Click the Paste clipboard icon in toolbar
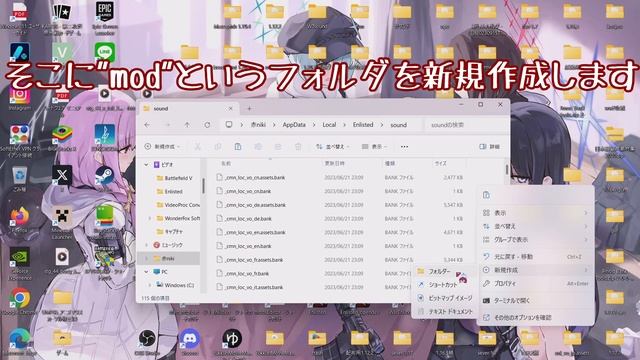This screenshot has height=360, width=640. coord(238,147)
